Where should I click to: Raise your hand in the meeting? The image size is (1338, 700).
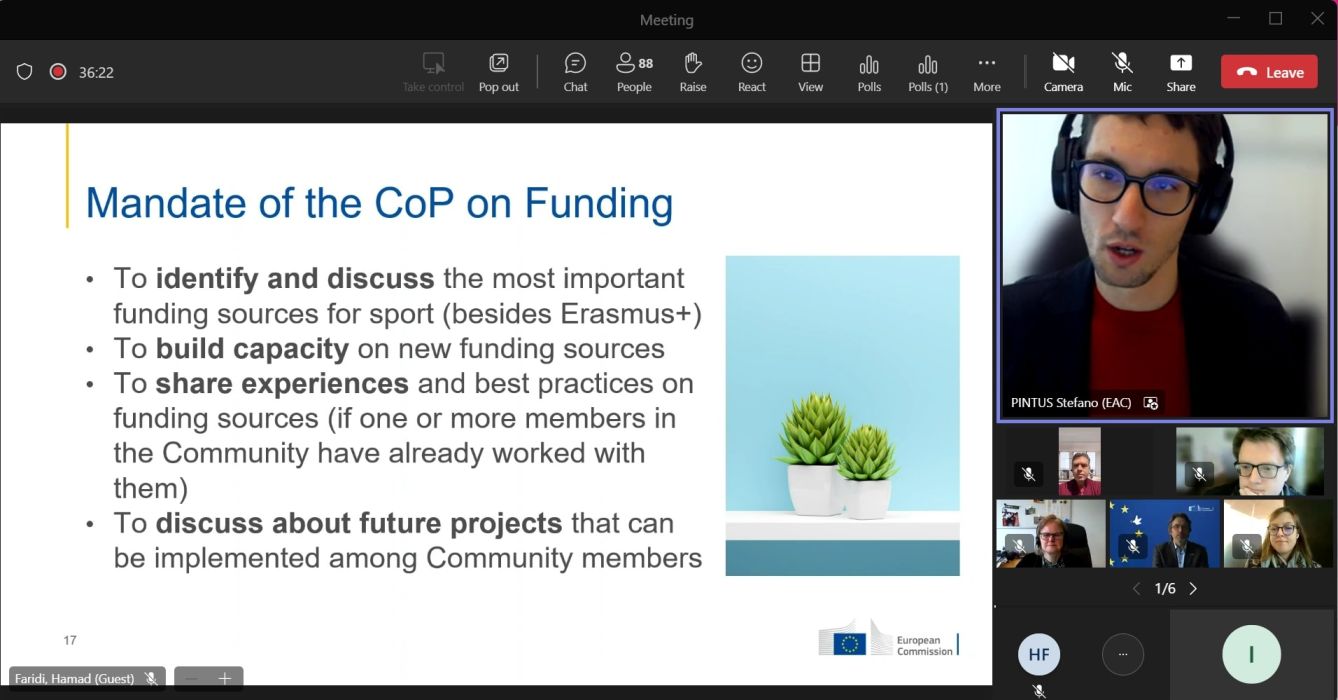coord(693,72)
